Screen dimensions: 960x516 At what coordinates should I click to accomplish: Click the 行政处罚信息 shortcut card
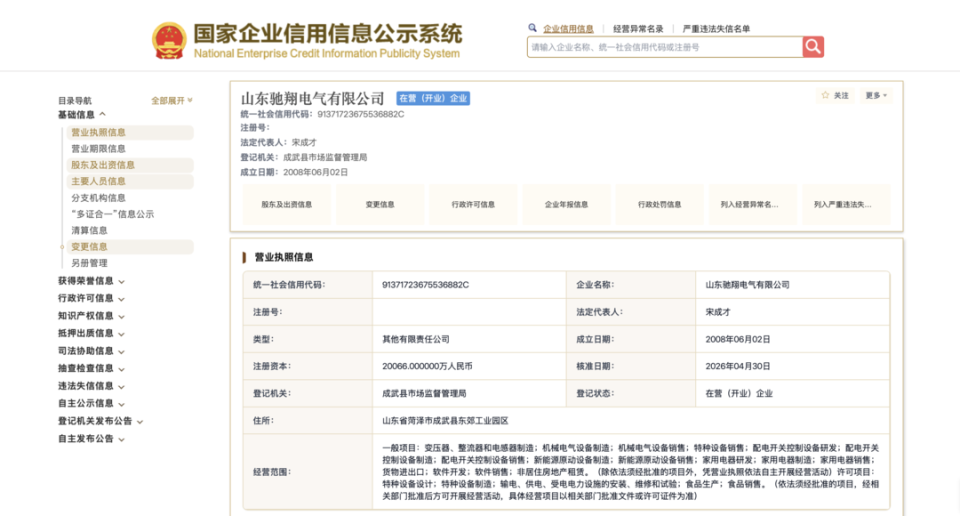pyautogui.click(x=659, y=204)
